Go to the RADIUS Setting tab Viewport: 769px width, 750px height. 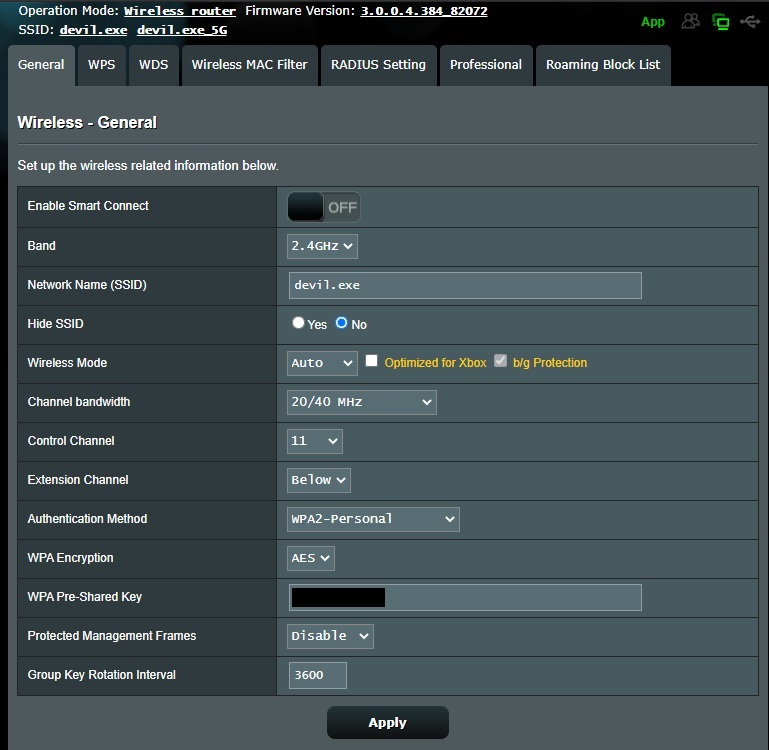(378, 65)
